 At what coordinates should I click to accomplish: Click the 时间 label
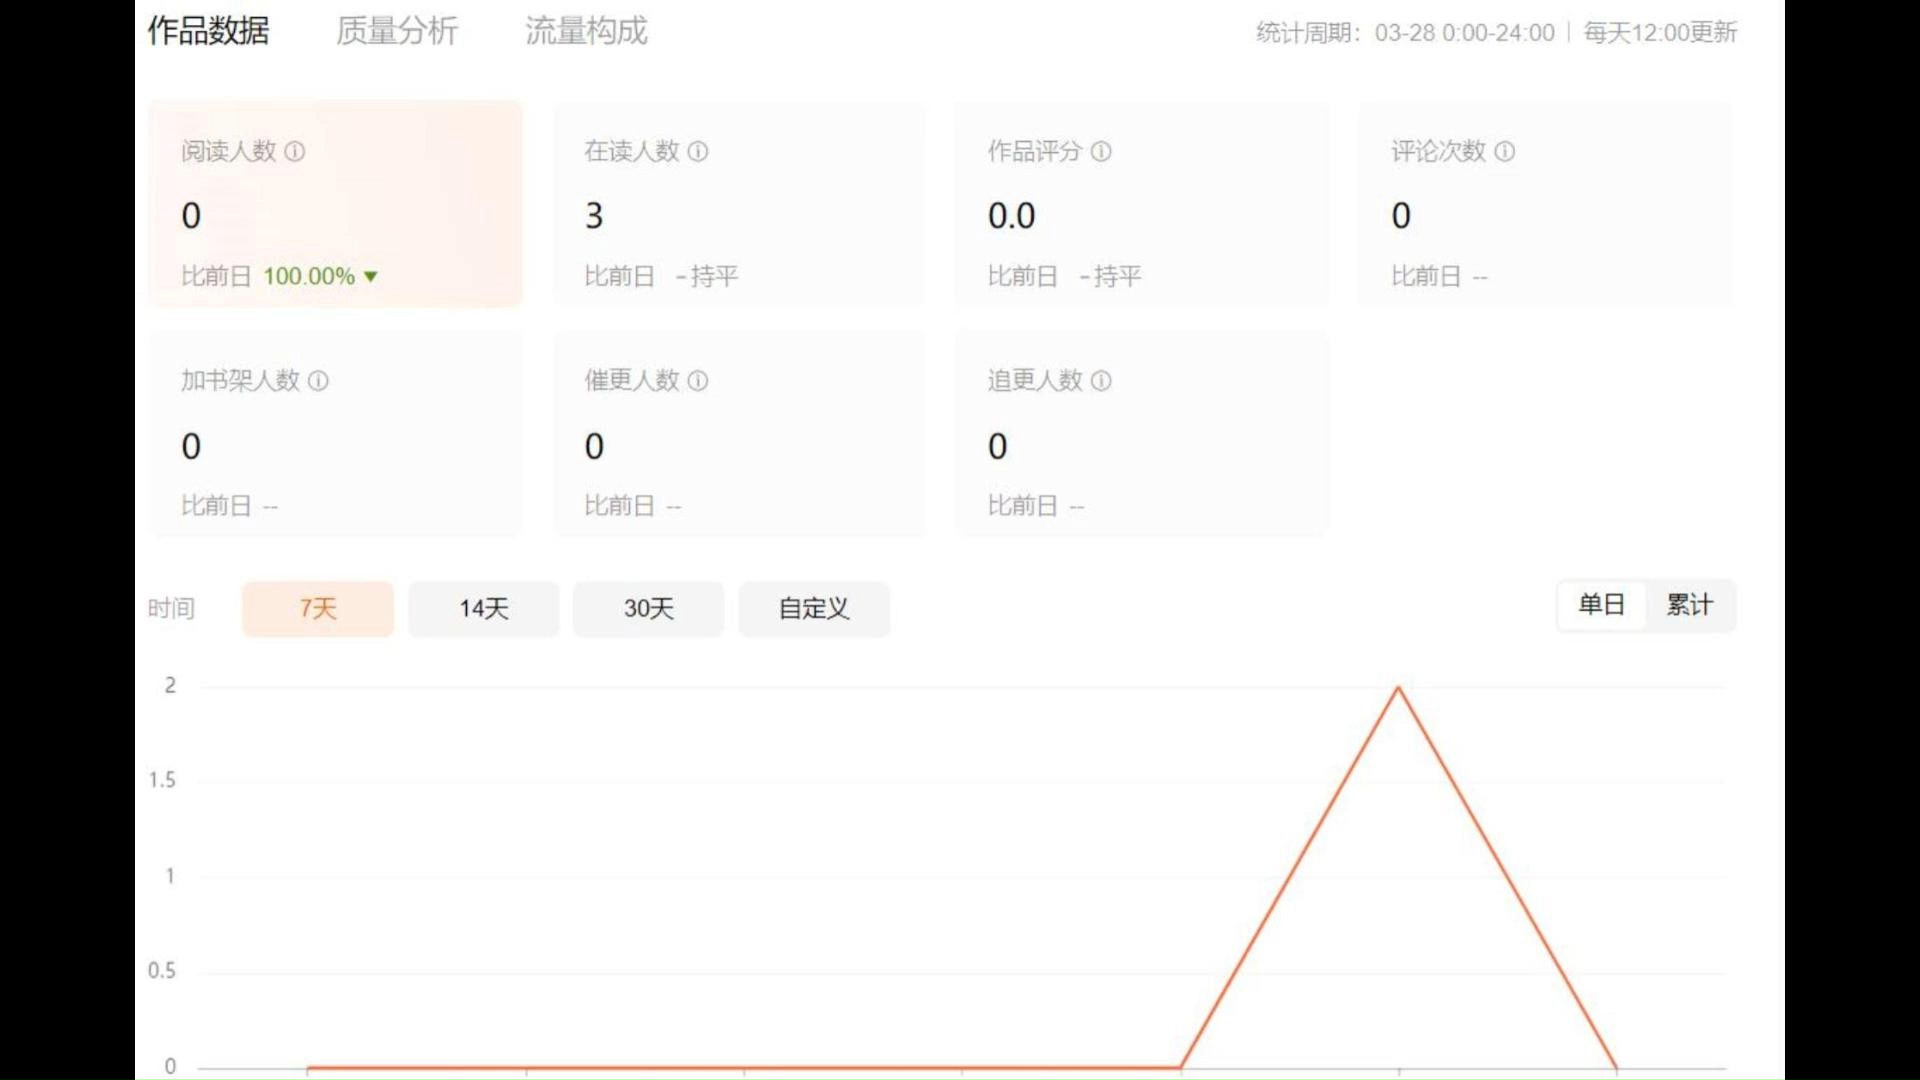[x=171, y=608]
